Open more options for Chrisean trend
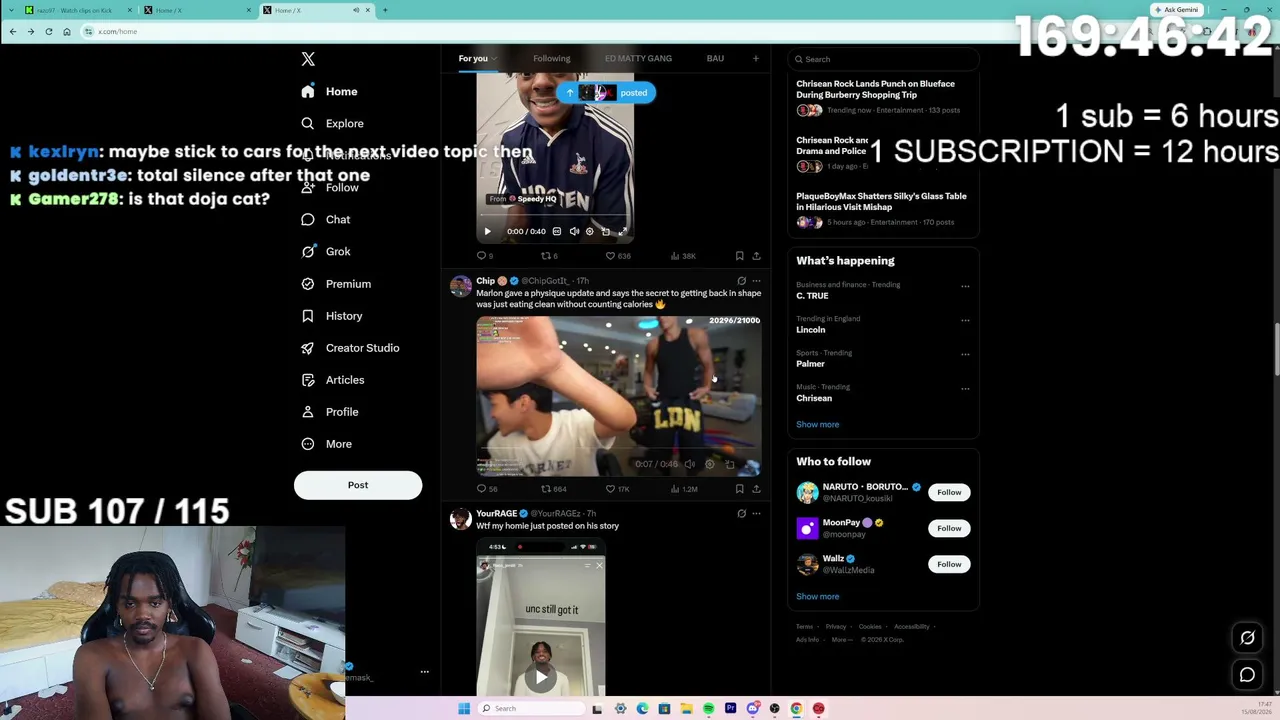The height and width of the screenshot is (720, 1280). click(x=965, y=388)
